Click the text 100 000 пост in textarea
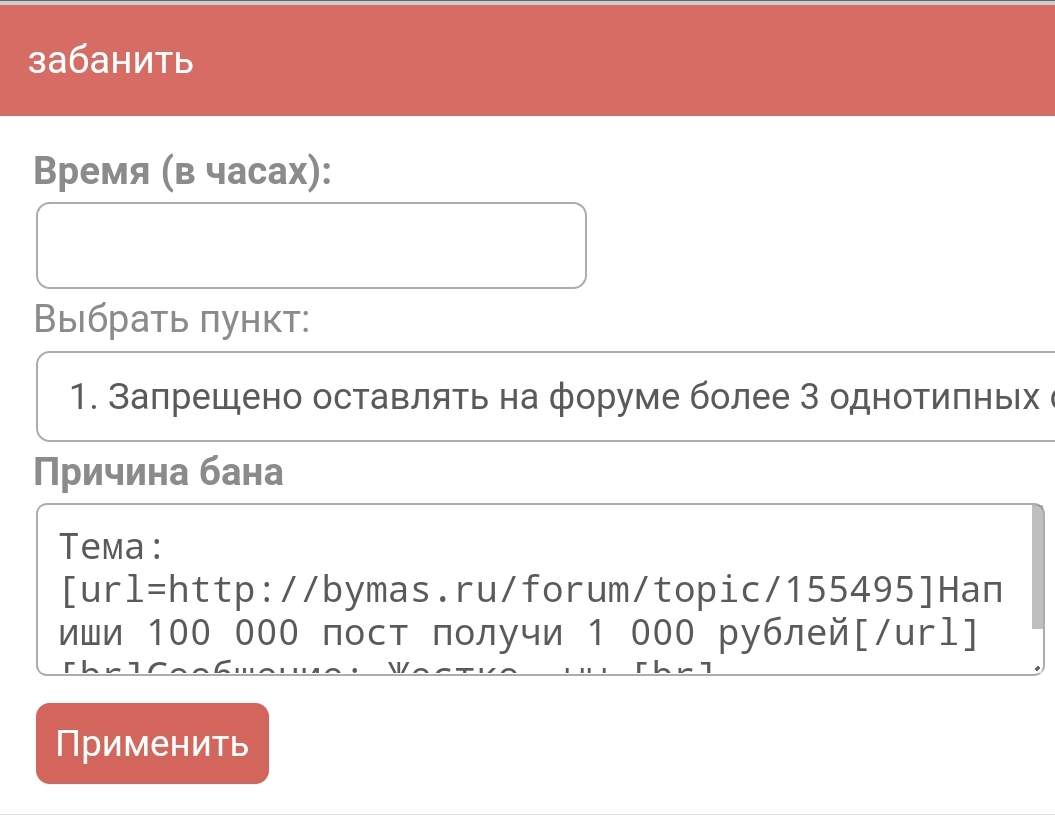The width and height of the screenshot is (1055, 815). 278,633
